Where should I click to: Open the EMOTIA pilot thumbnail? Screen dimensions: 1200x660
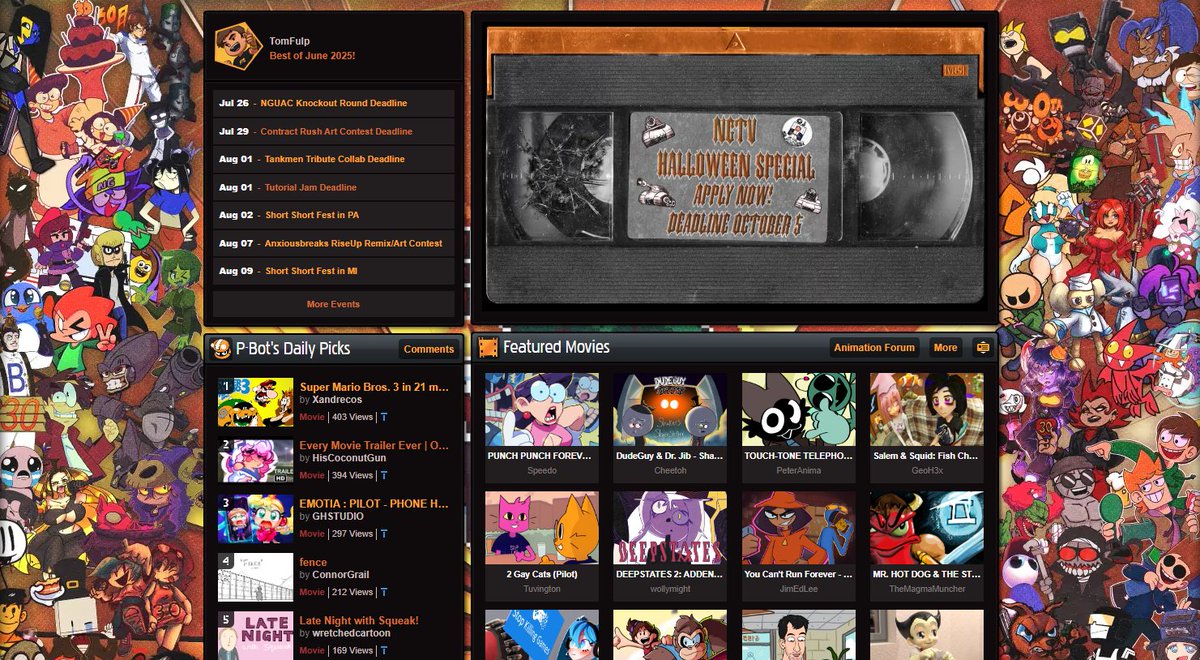(x=256, y=519)
